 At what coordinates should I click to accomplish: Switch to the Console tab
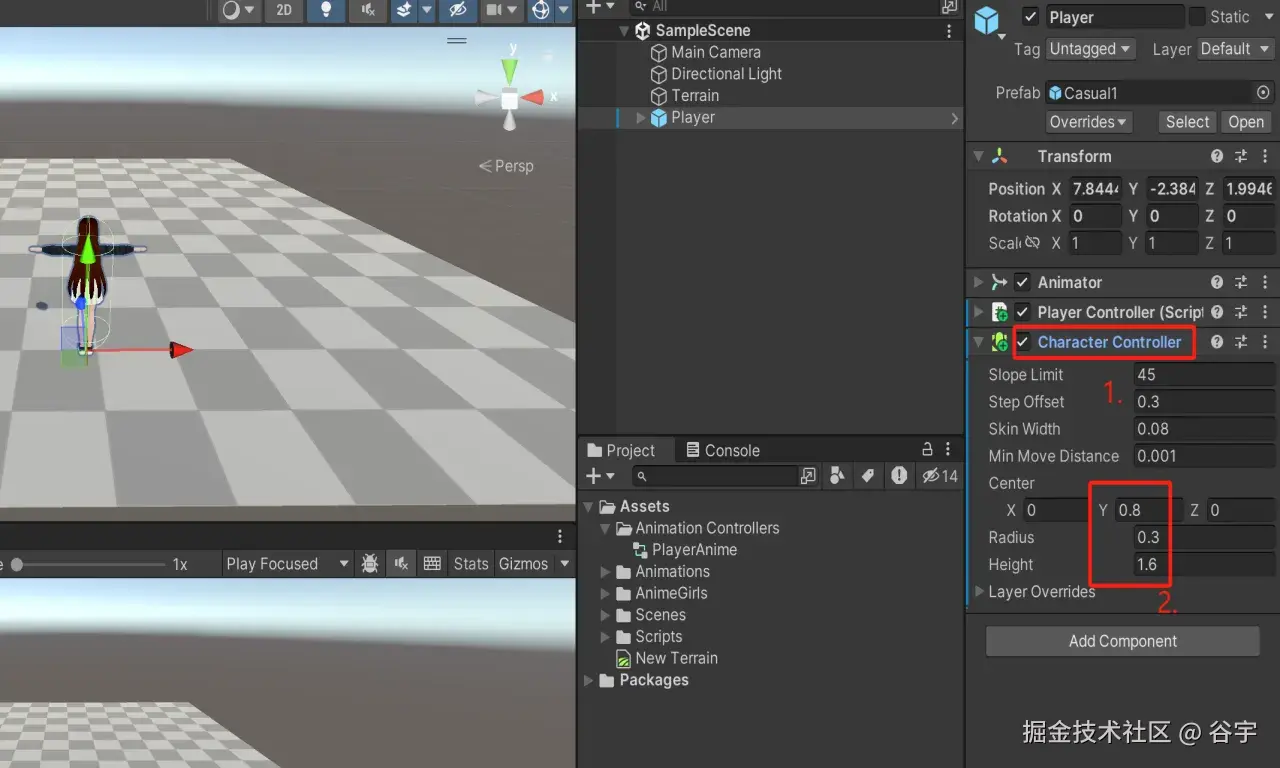pyautogui.click(x=722, y=451)
